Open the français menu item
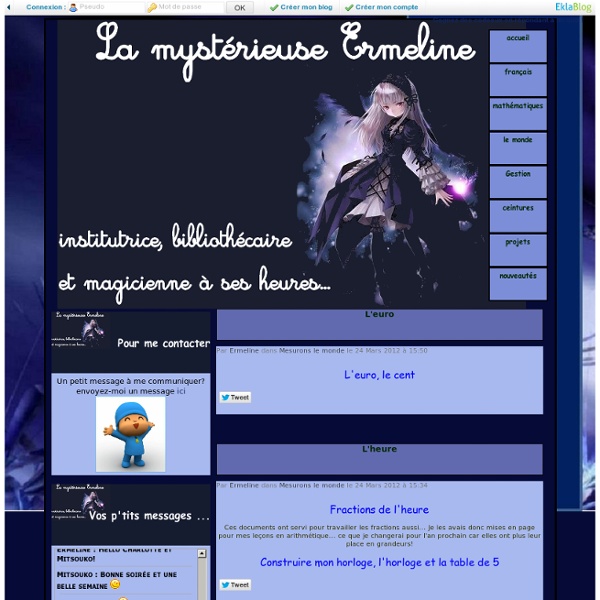Image resolution: width=600 pixels, height=600 pixels. click(x=518, y=80)
